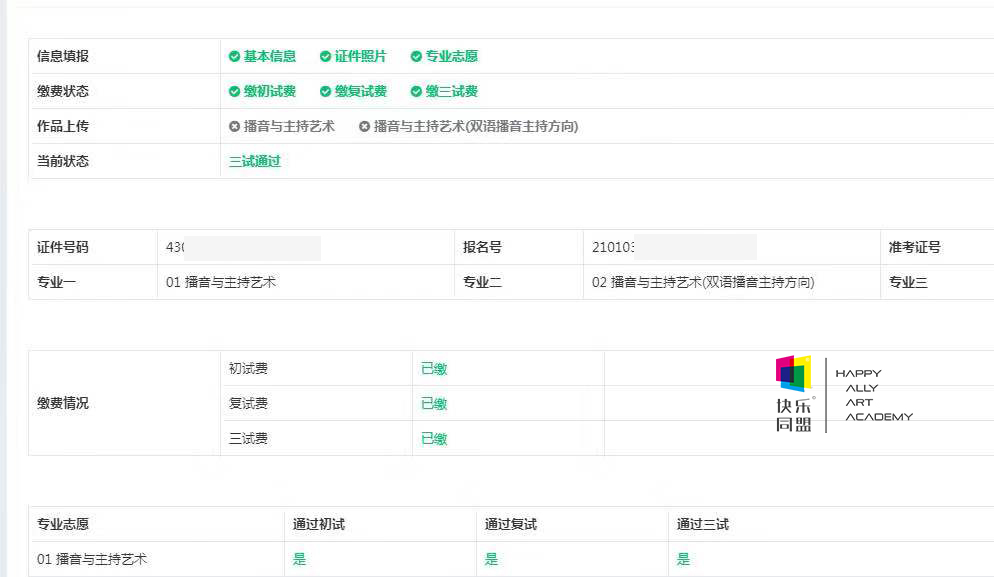The width and height of the screenshot is (994, 577).
Task: Click 是 under 通过复试 column
Action: coord(491,559)
